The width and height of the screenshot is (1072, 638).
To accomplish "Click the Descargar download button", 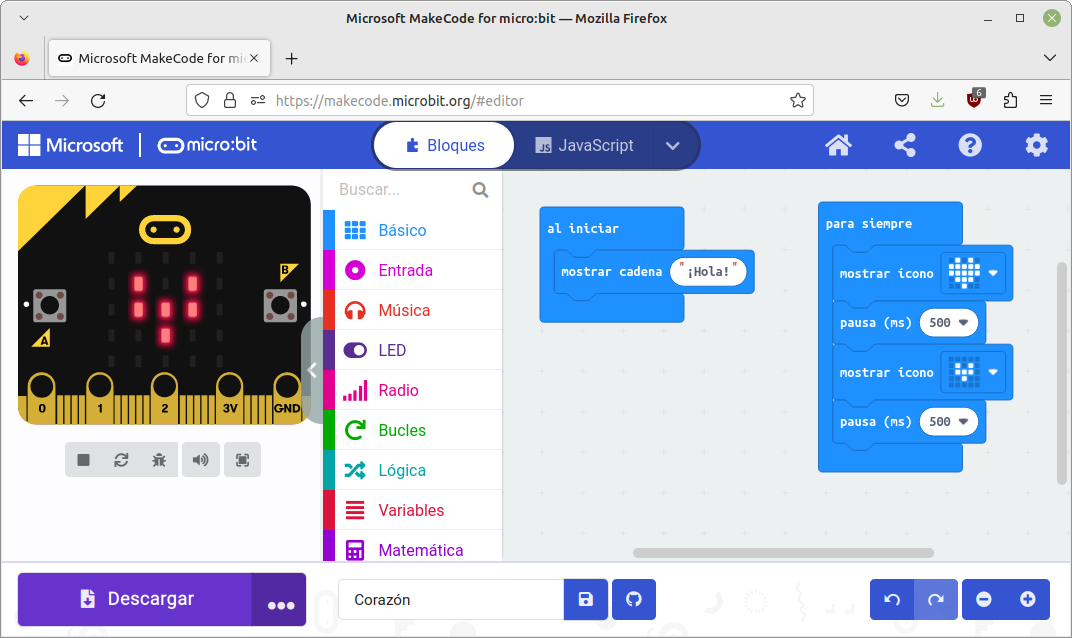I will (x=135, y=599).
